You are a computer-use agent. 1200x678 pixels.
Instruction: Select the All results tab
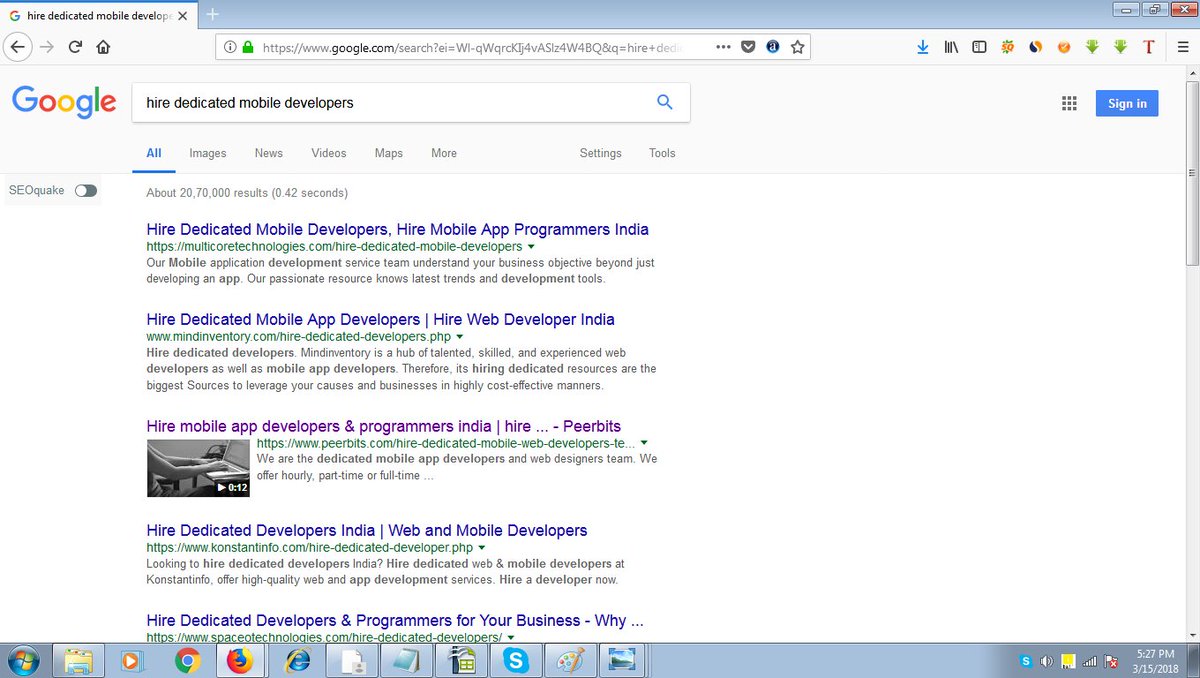click(154, 153)
